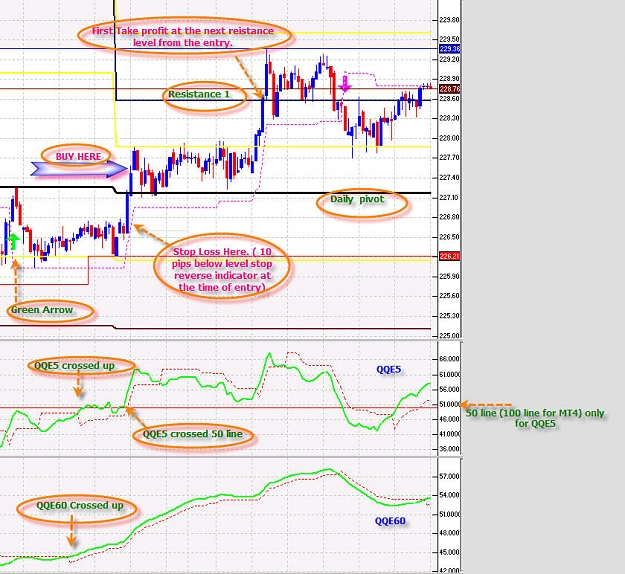
Task: Select the 228.76 current price tag
Action: pos(450,88)
